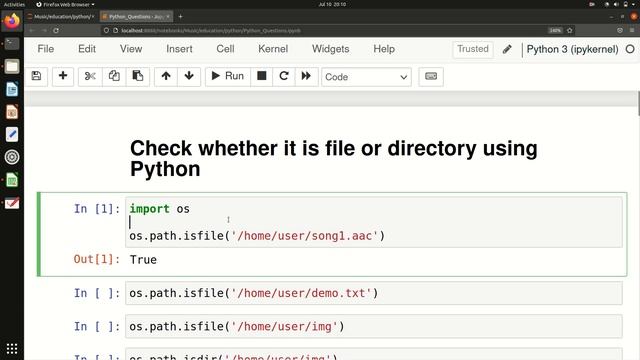Open the text editor dock icon
Screen dimensions: 640x360
pos(12,134)
